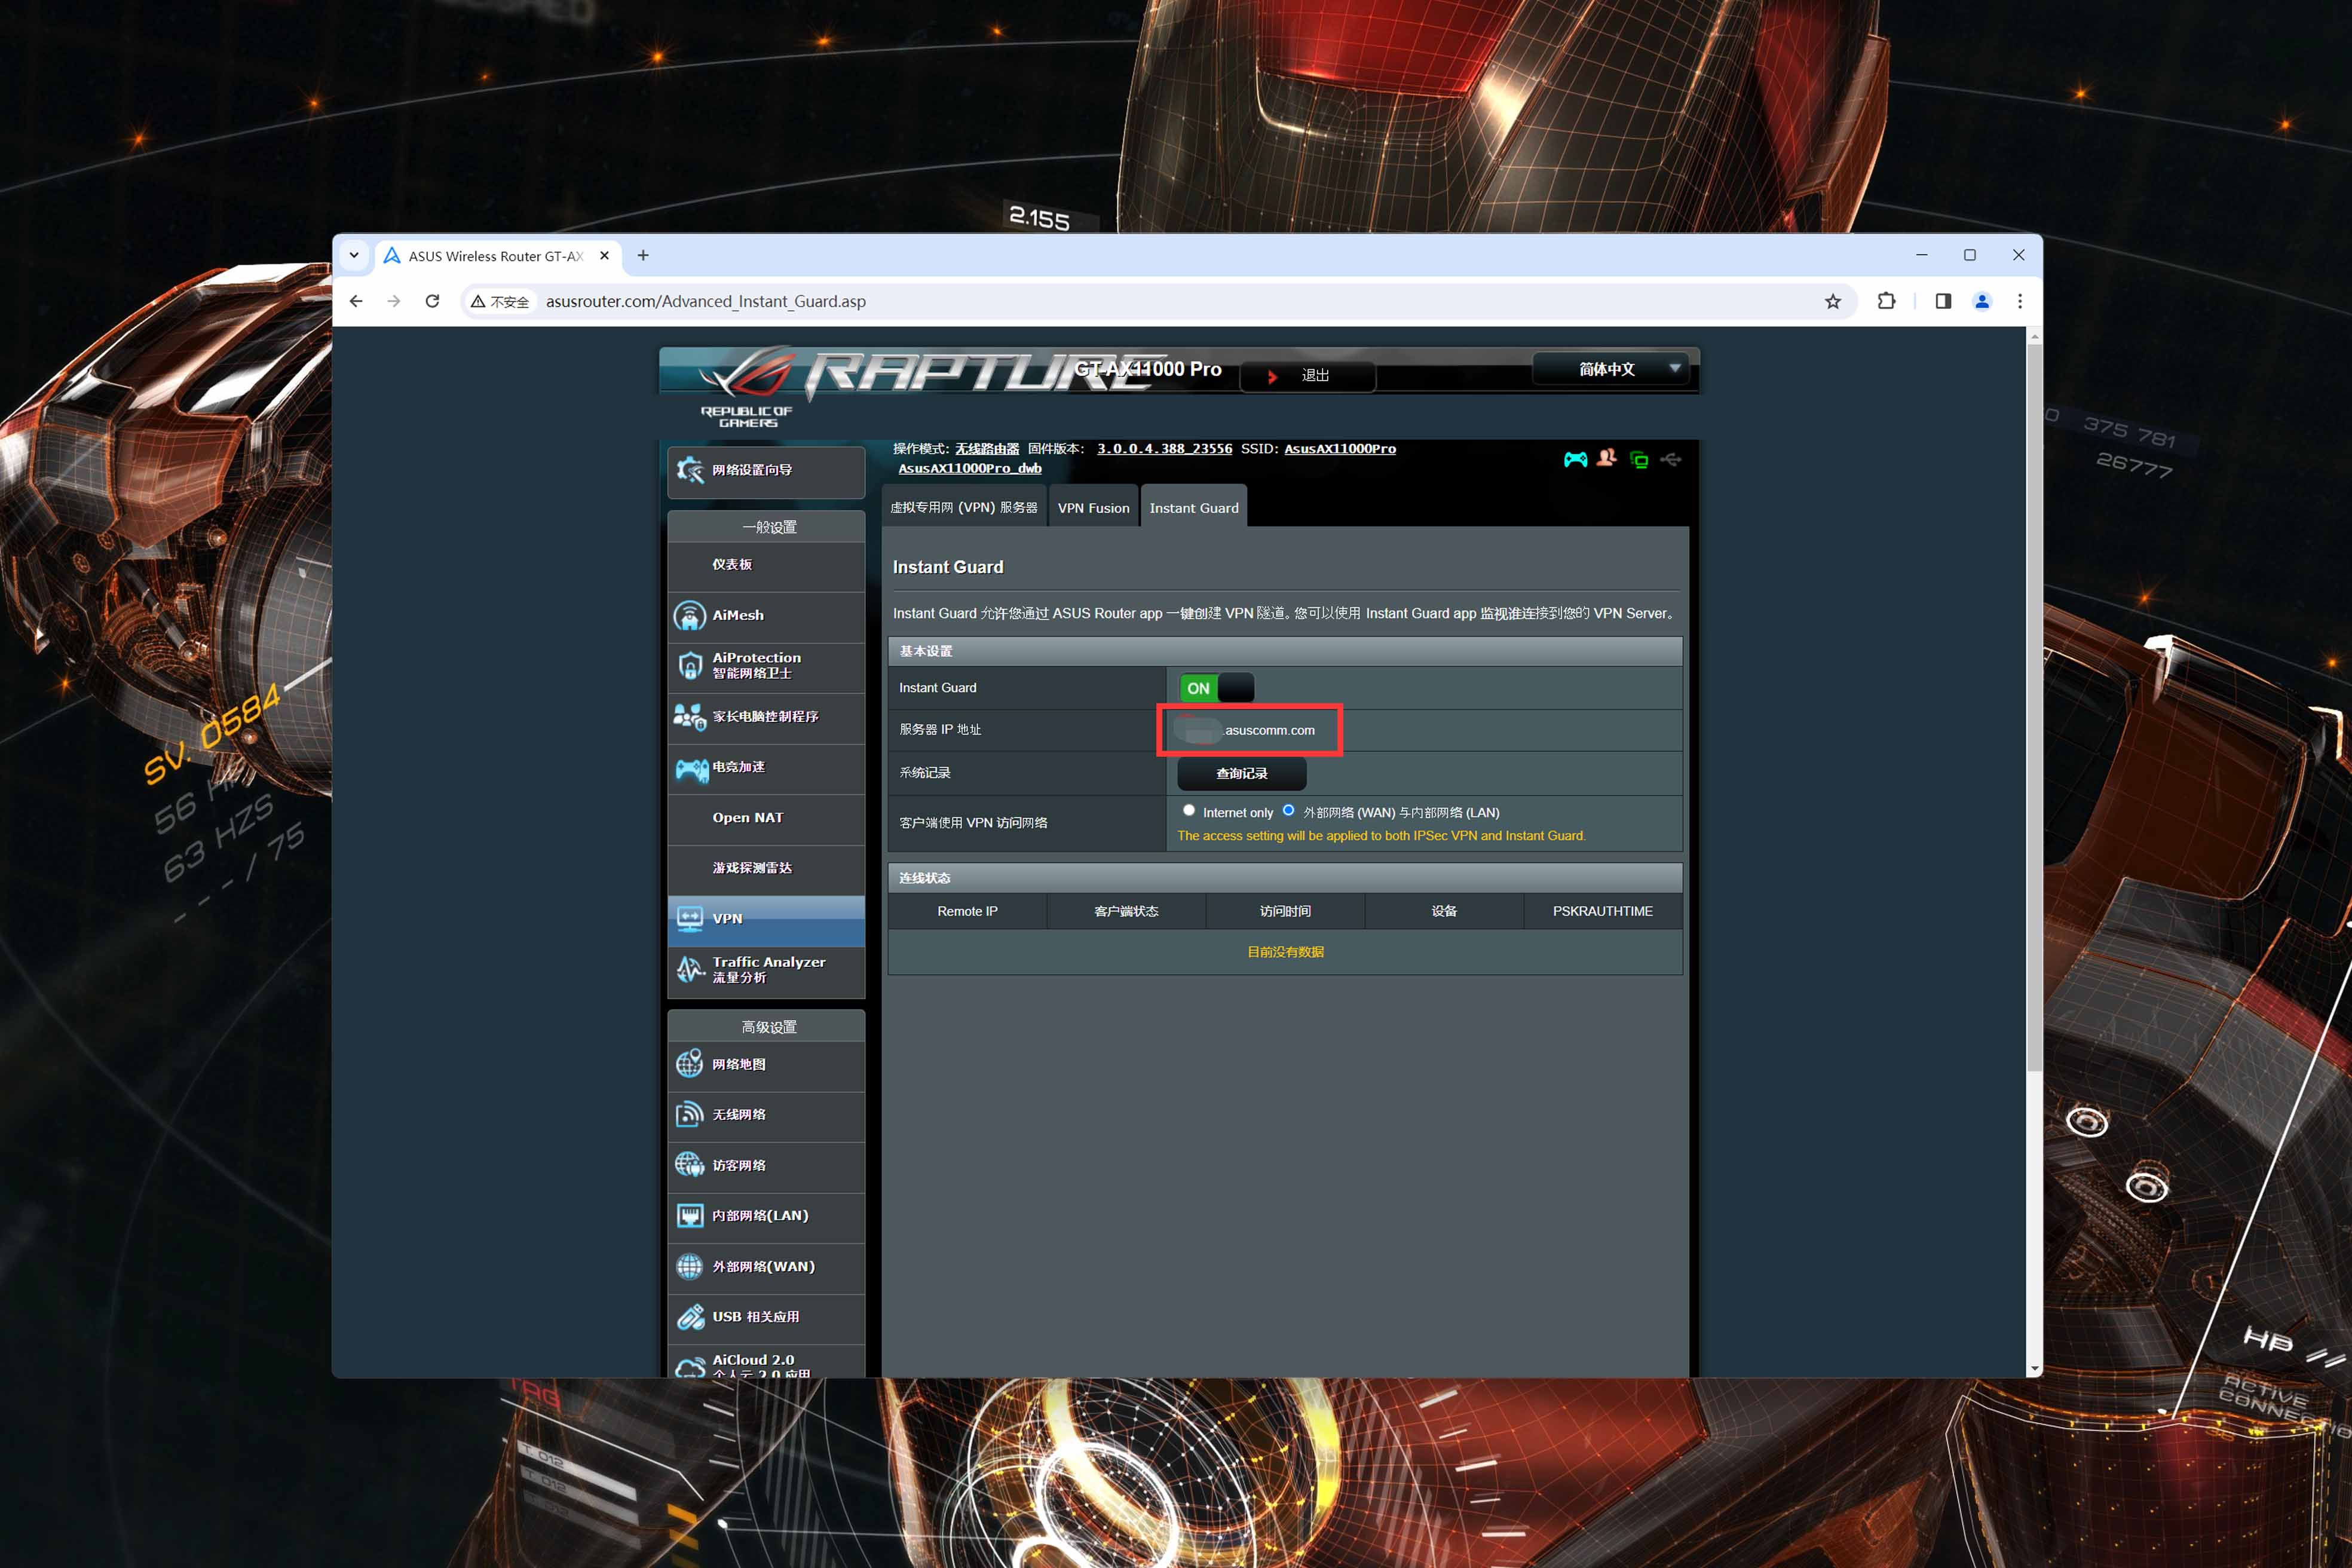Open the AiMesh sidebar icon
The width and height of the screenshot is (2352, 1568).
click(x=690, y=615)
